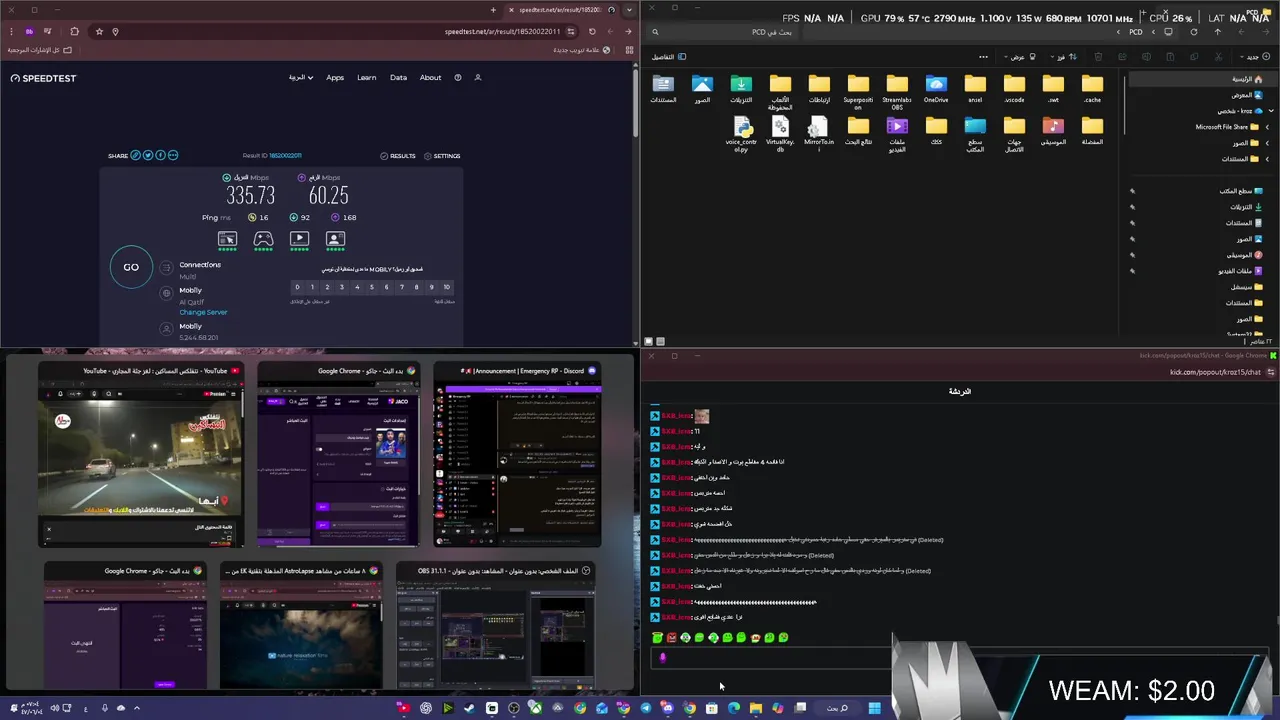This screenshot has height=720, width=1280.
Task: Open the About menu on Speedtest
Action: click(x=430, y=77)
